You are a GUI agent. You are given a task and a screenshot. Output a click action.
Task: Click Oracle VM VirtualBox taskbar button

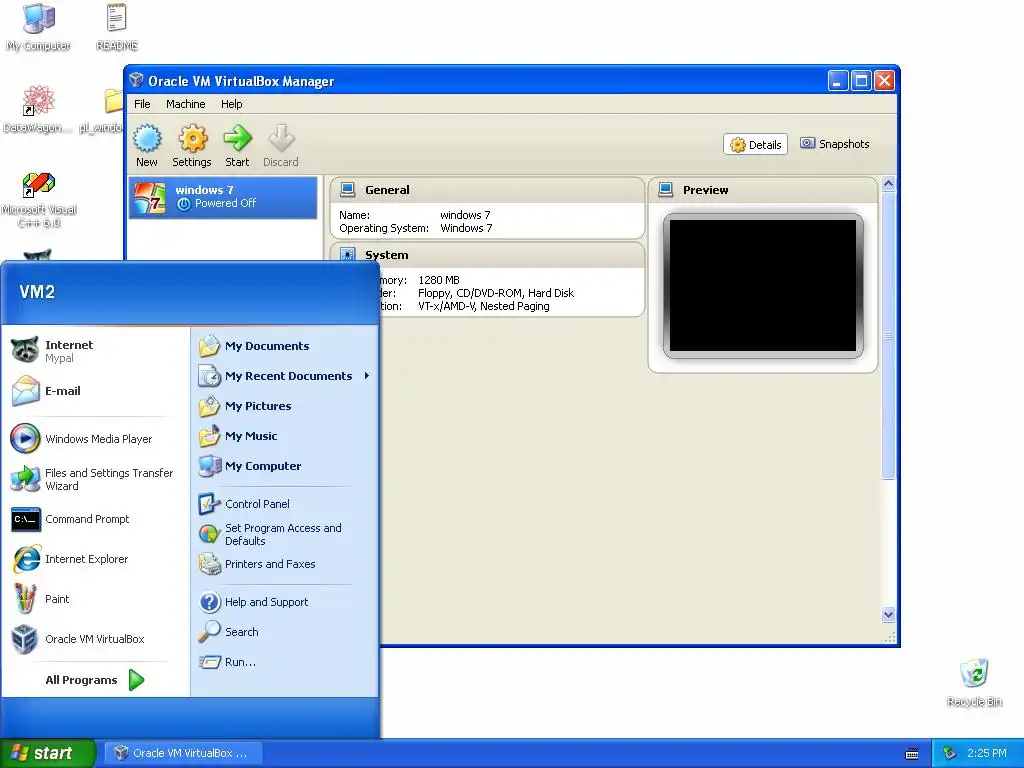(x=182, y=753)
